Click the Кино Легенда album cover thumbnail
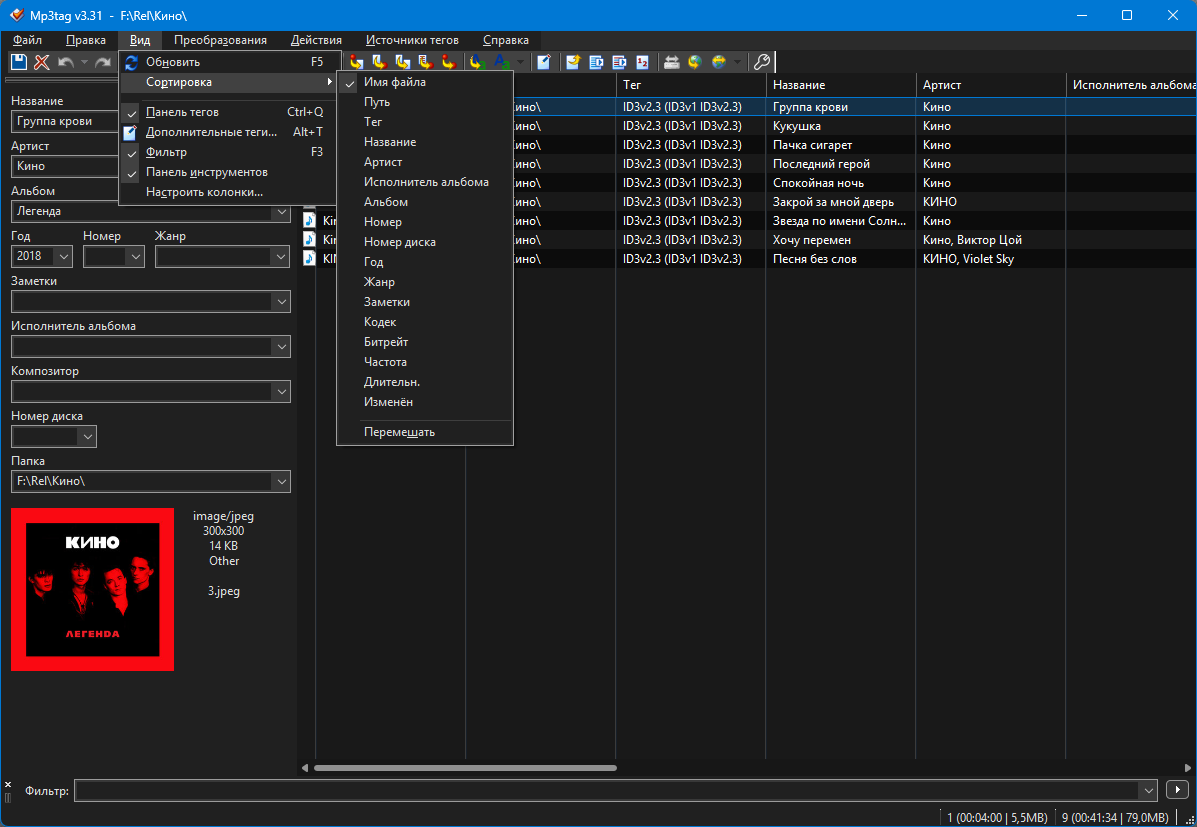 (x=92, y=590)
